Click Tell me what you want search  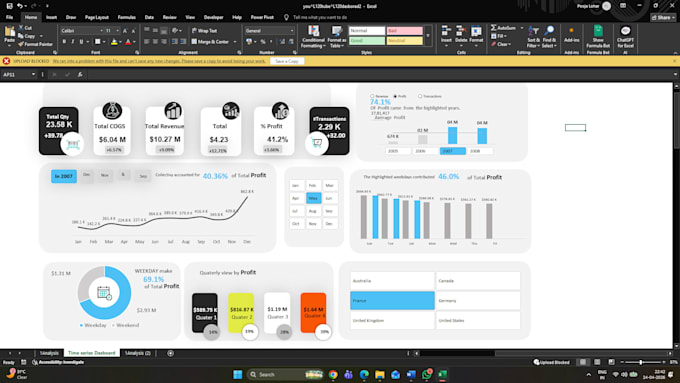click(x=320, y=17)
